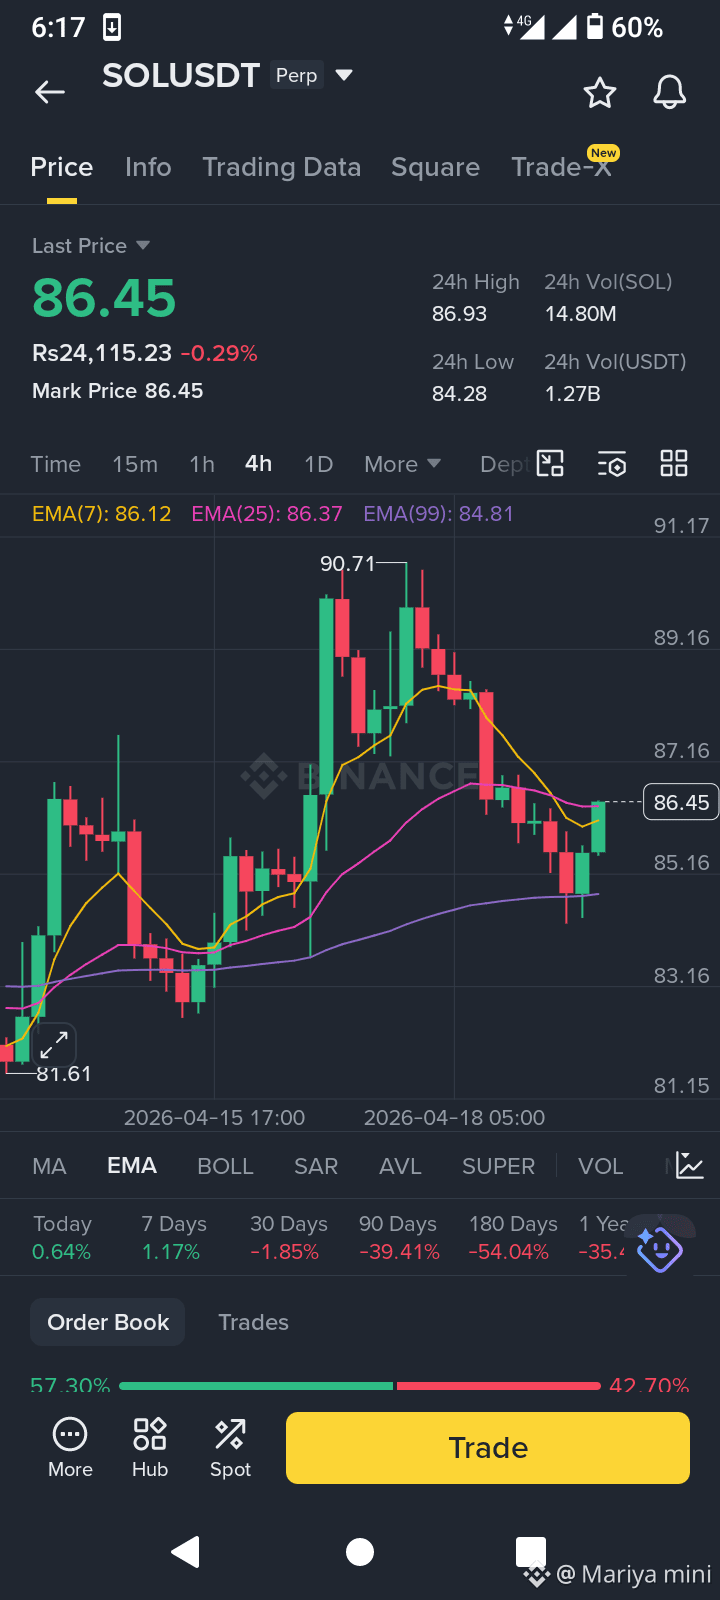This screenshot has height=1600, width=720.
Task: Tap the 90.71 high marker on chart
Action: click(x=347, y=564)
